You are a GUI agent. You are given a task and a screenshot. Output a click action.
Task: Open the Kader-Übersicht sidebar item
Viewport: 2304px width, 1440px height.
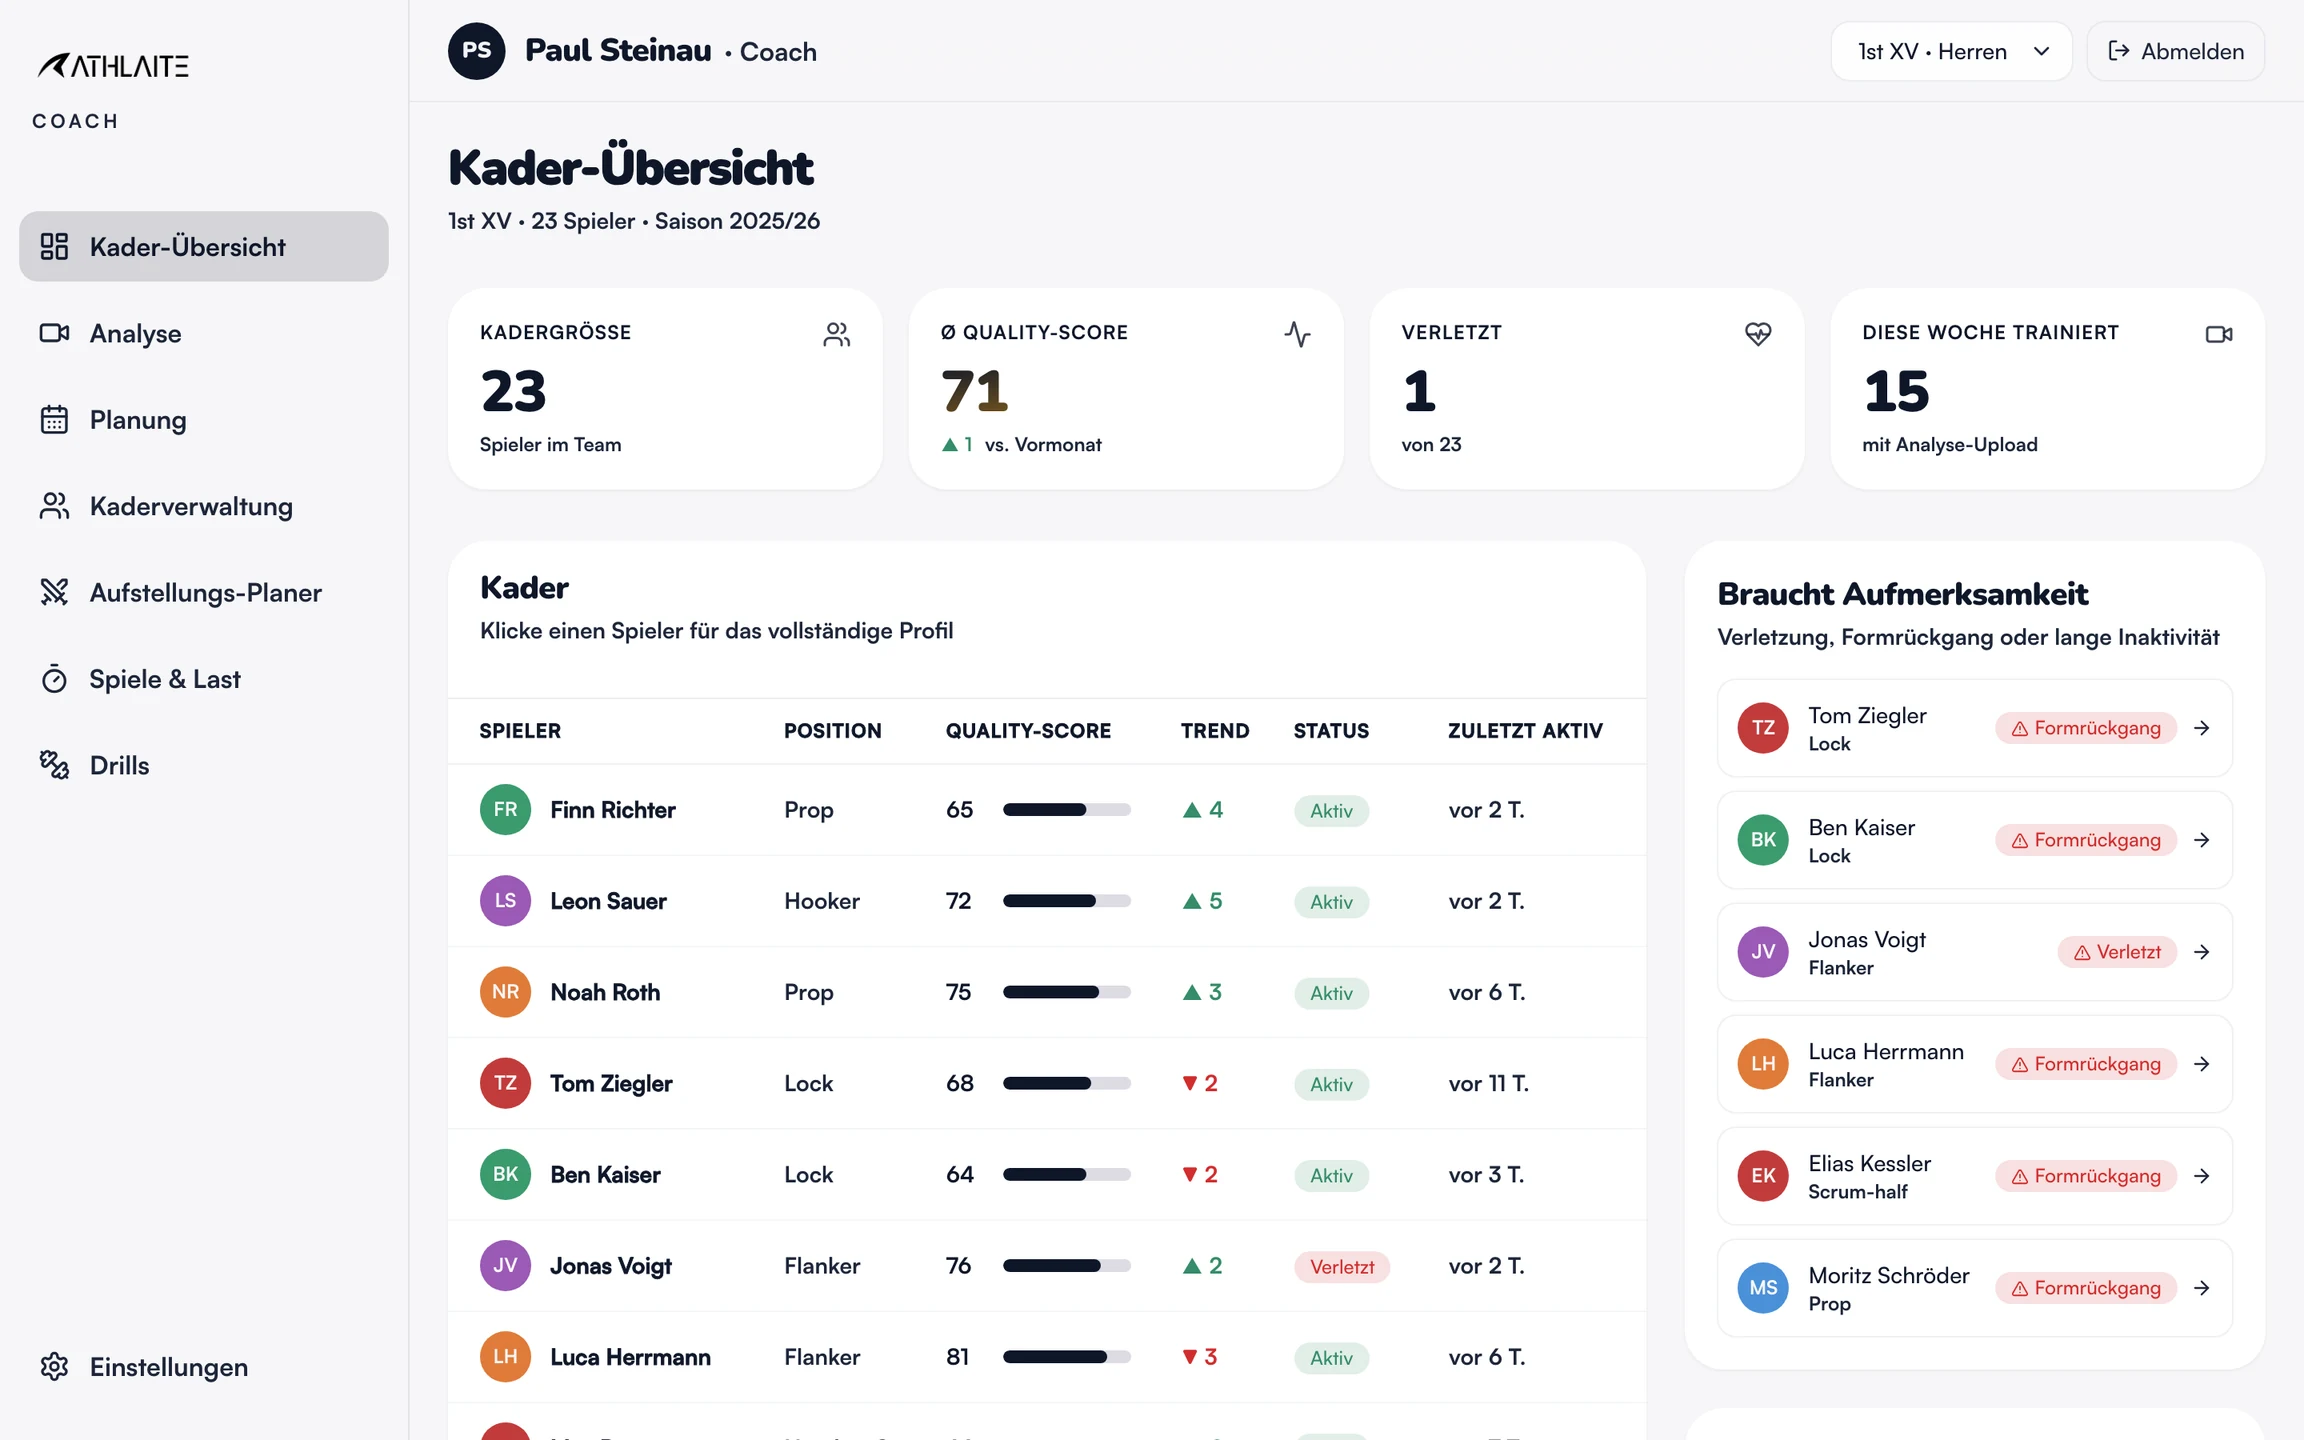(x=204, y=246)
